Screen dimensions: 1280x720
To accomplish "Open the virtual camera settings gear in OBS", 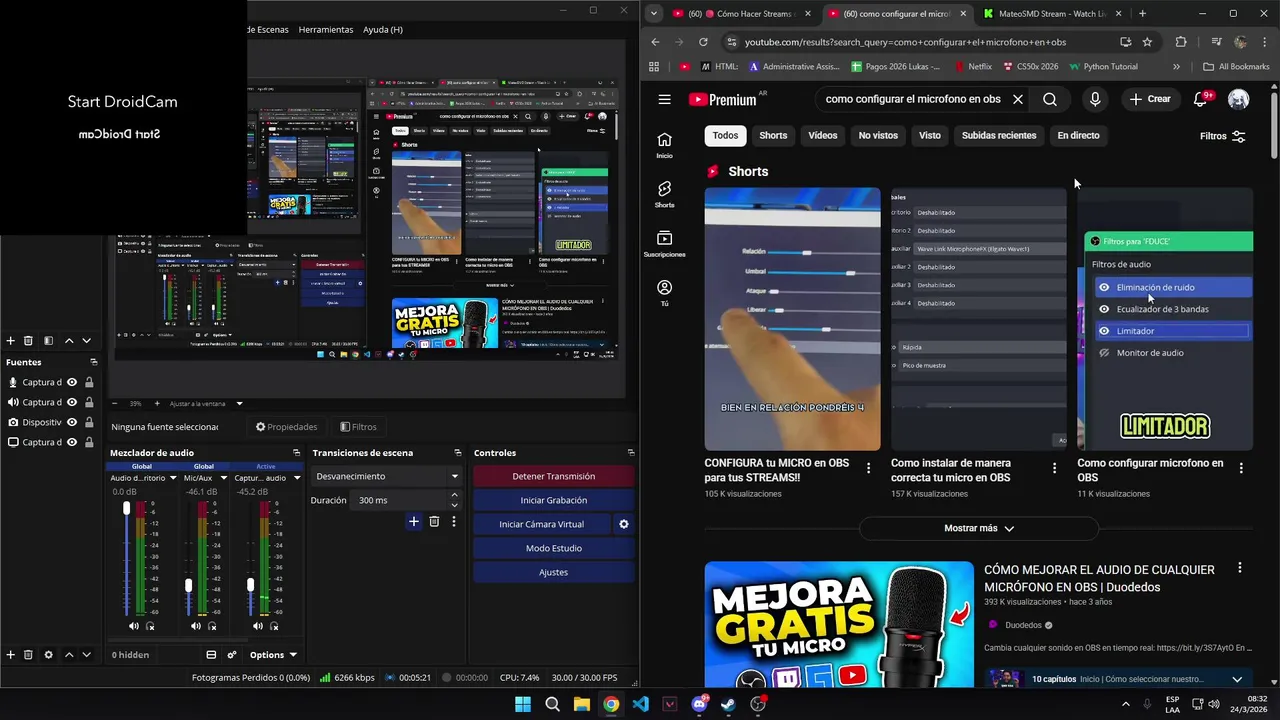I will click(x=624, y=524).
